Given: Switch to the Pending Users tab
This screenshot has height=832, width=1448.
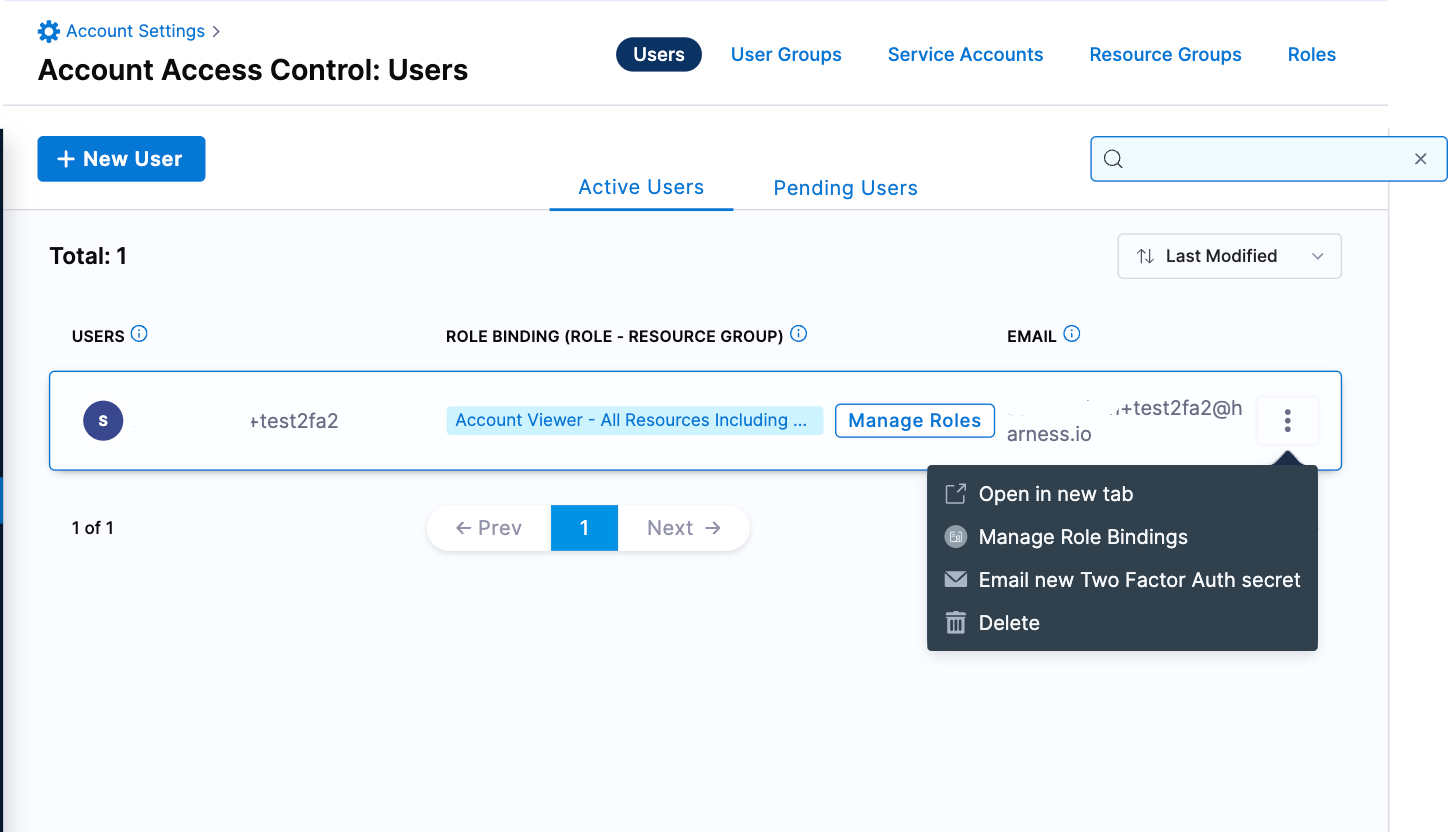Looking at the screenshot, I should (845, 188).
